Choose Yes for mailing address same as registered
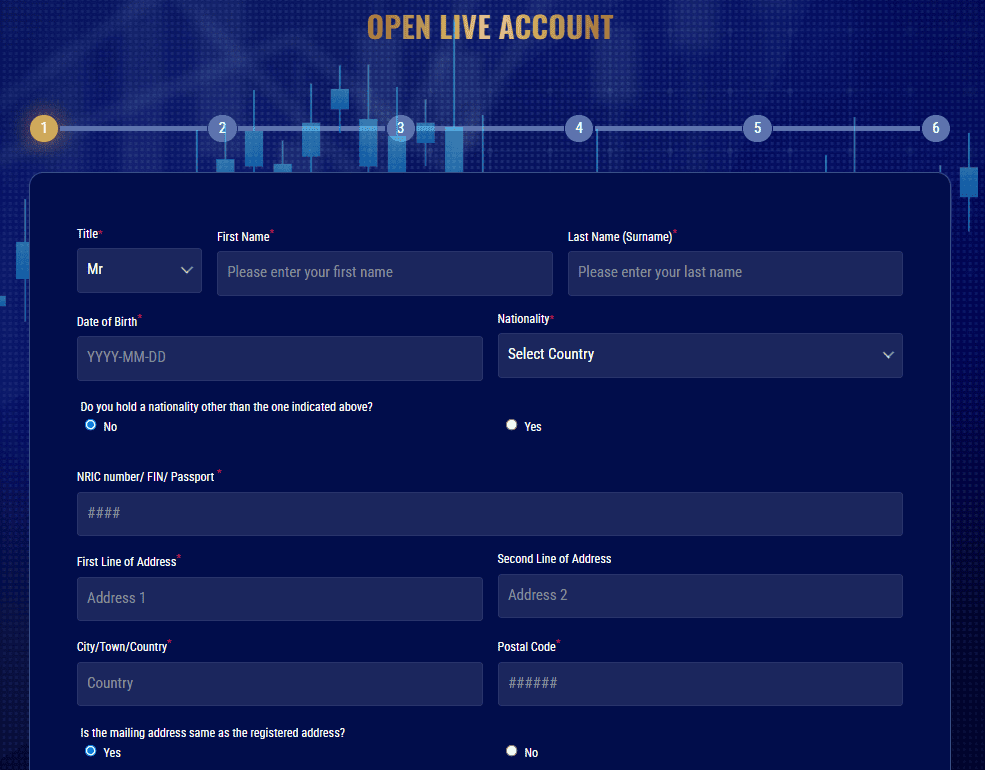This screenshot has width=985, height=770. click(x=90, y=751)
